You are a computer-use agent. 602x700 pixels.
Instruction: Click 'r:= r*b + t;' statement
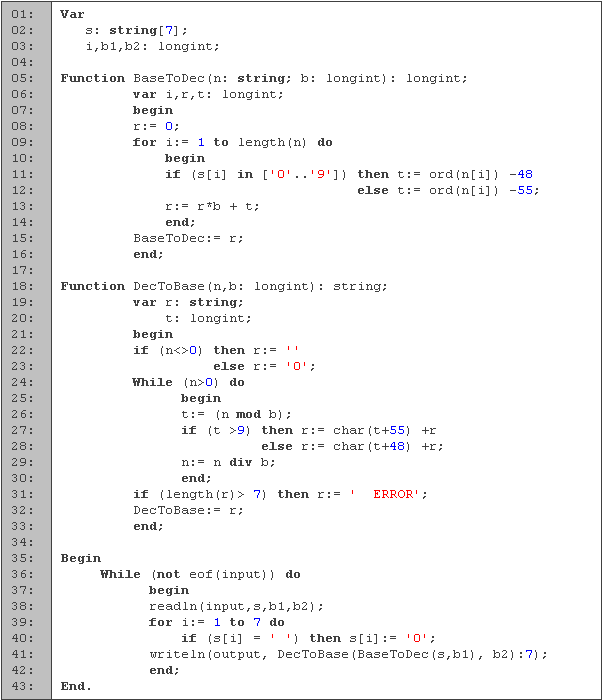point(212,206)
